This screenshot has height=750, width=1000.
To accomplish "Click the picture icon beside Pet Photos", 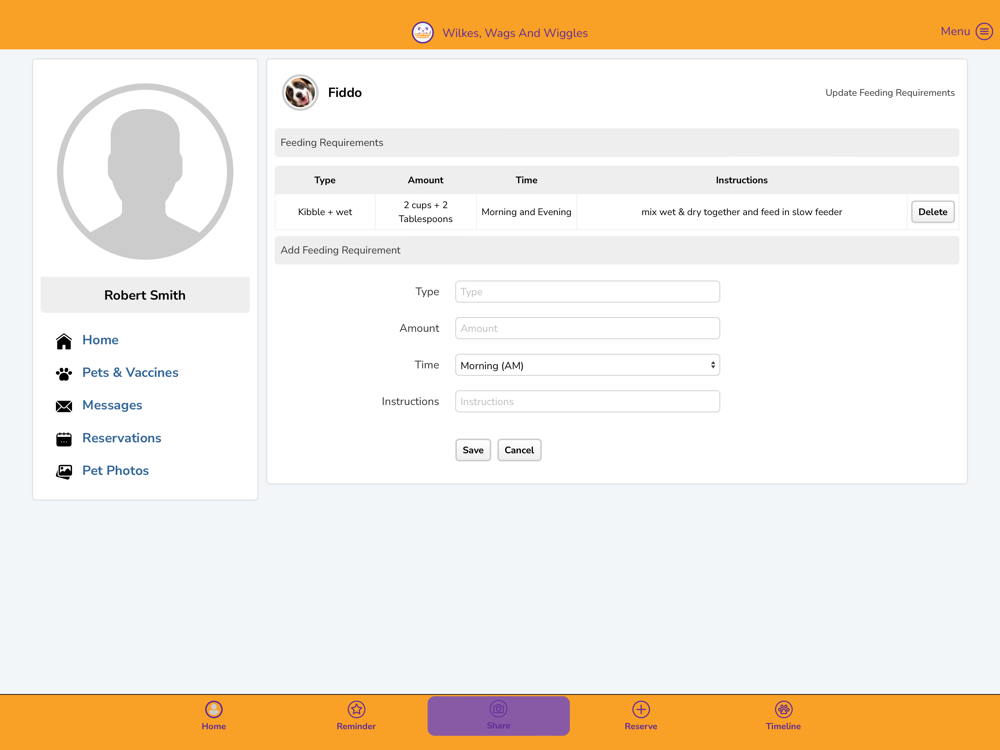I will pos(64,471).
